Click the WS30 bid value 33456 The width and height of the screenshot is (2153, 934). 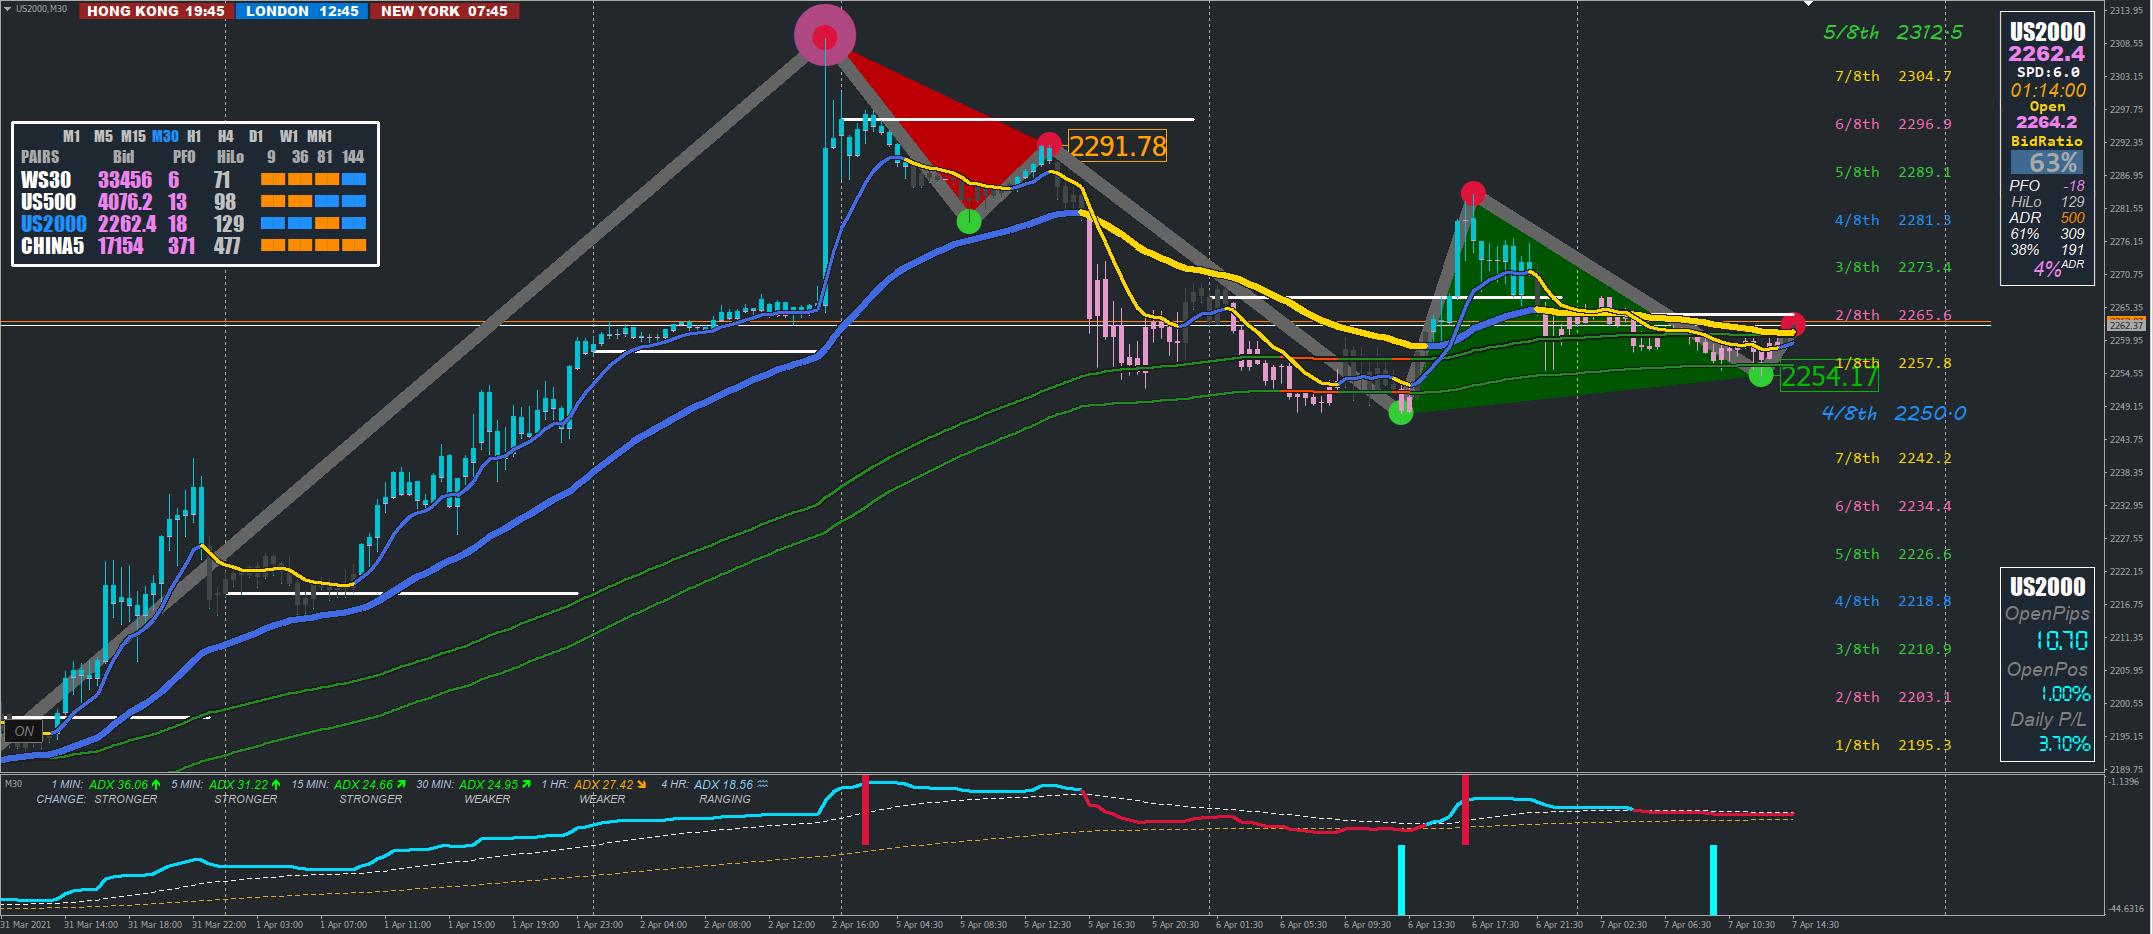[x=125, y=180]
